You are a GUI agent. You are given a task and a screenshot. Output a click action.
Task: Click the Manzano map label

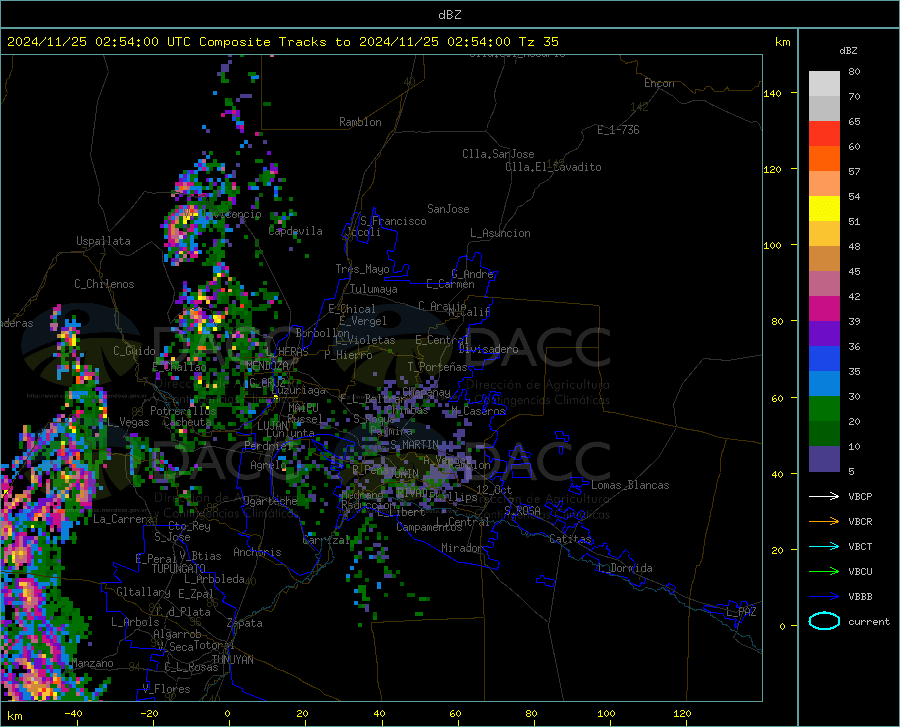pos(92,663)
